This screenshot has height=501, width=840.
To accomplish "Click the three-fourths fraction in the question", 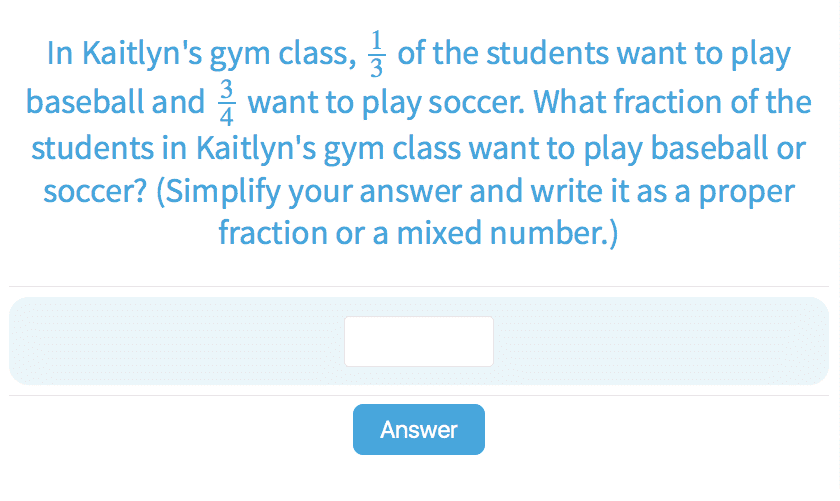I will tap(225, 103).
